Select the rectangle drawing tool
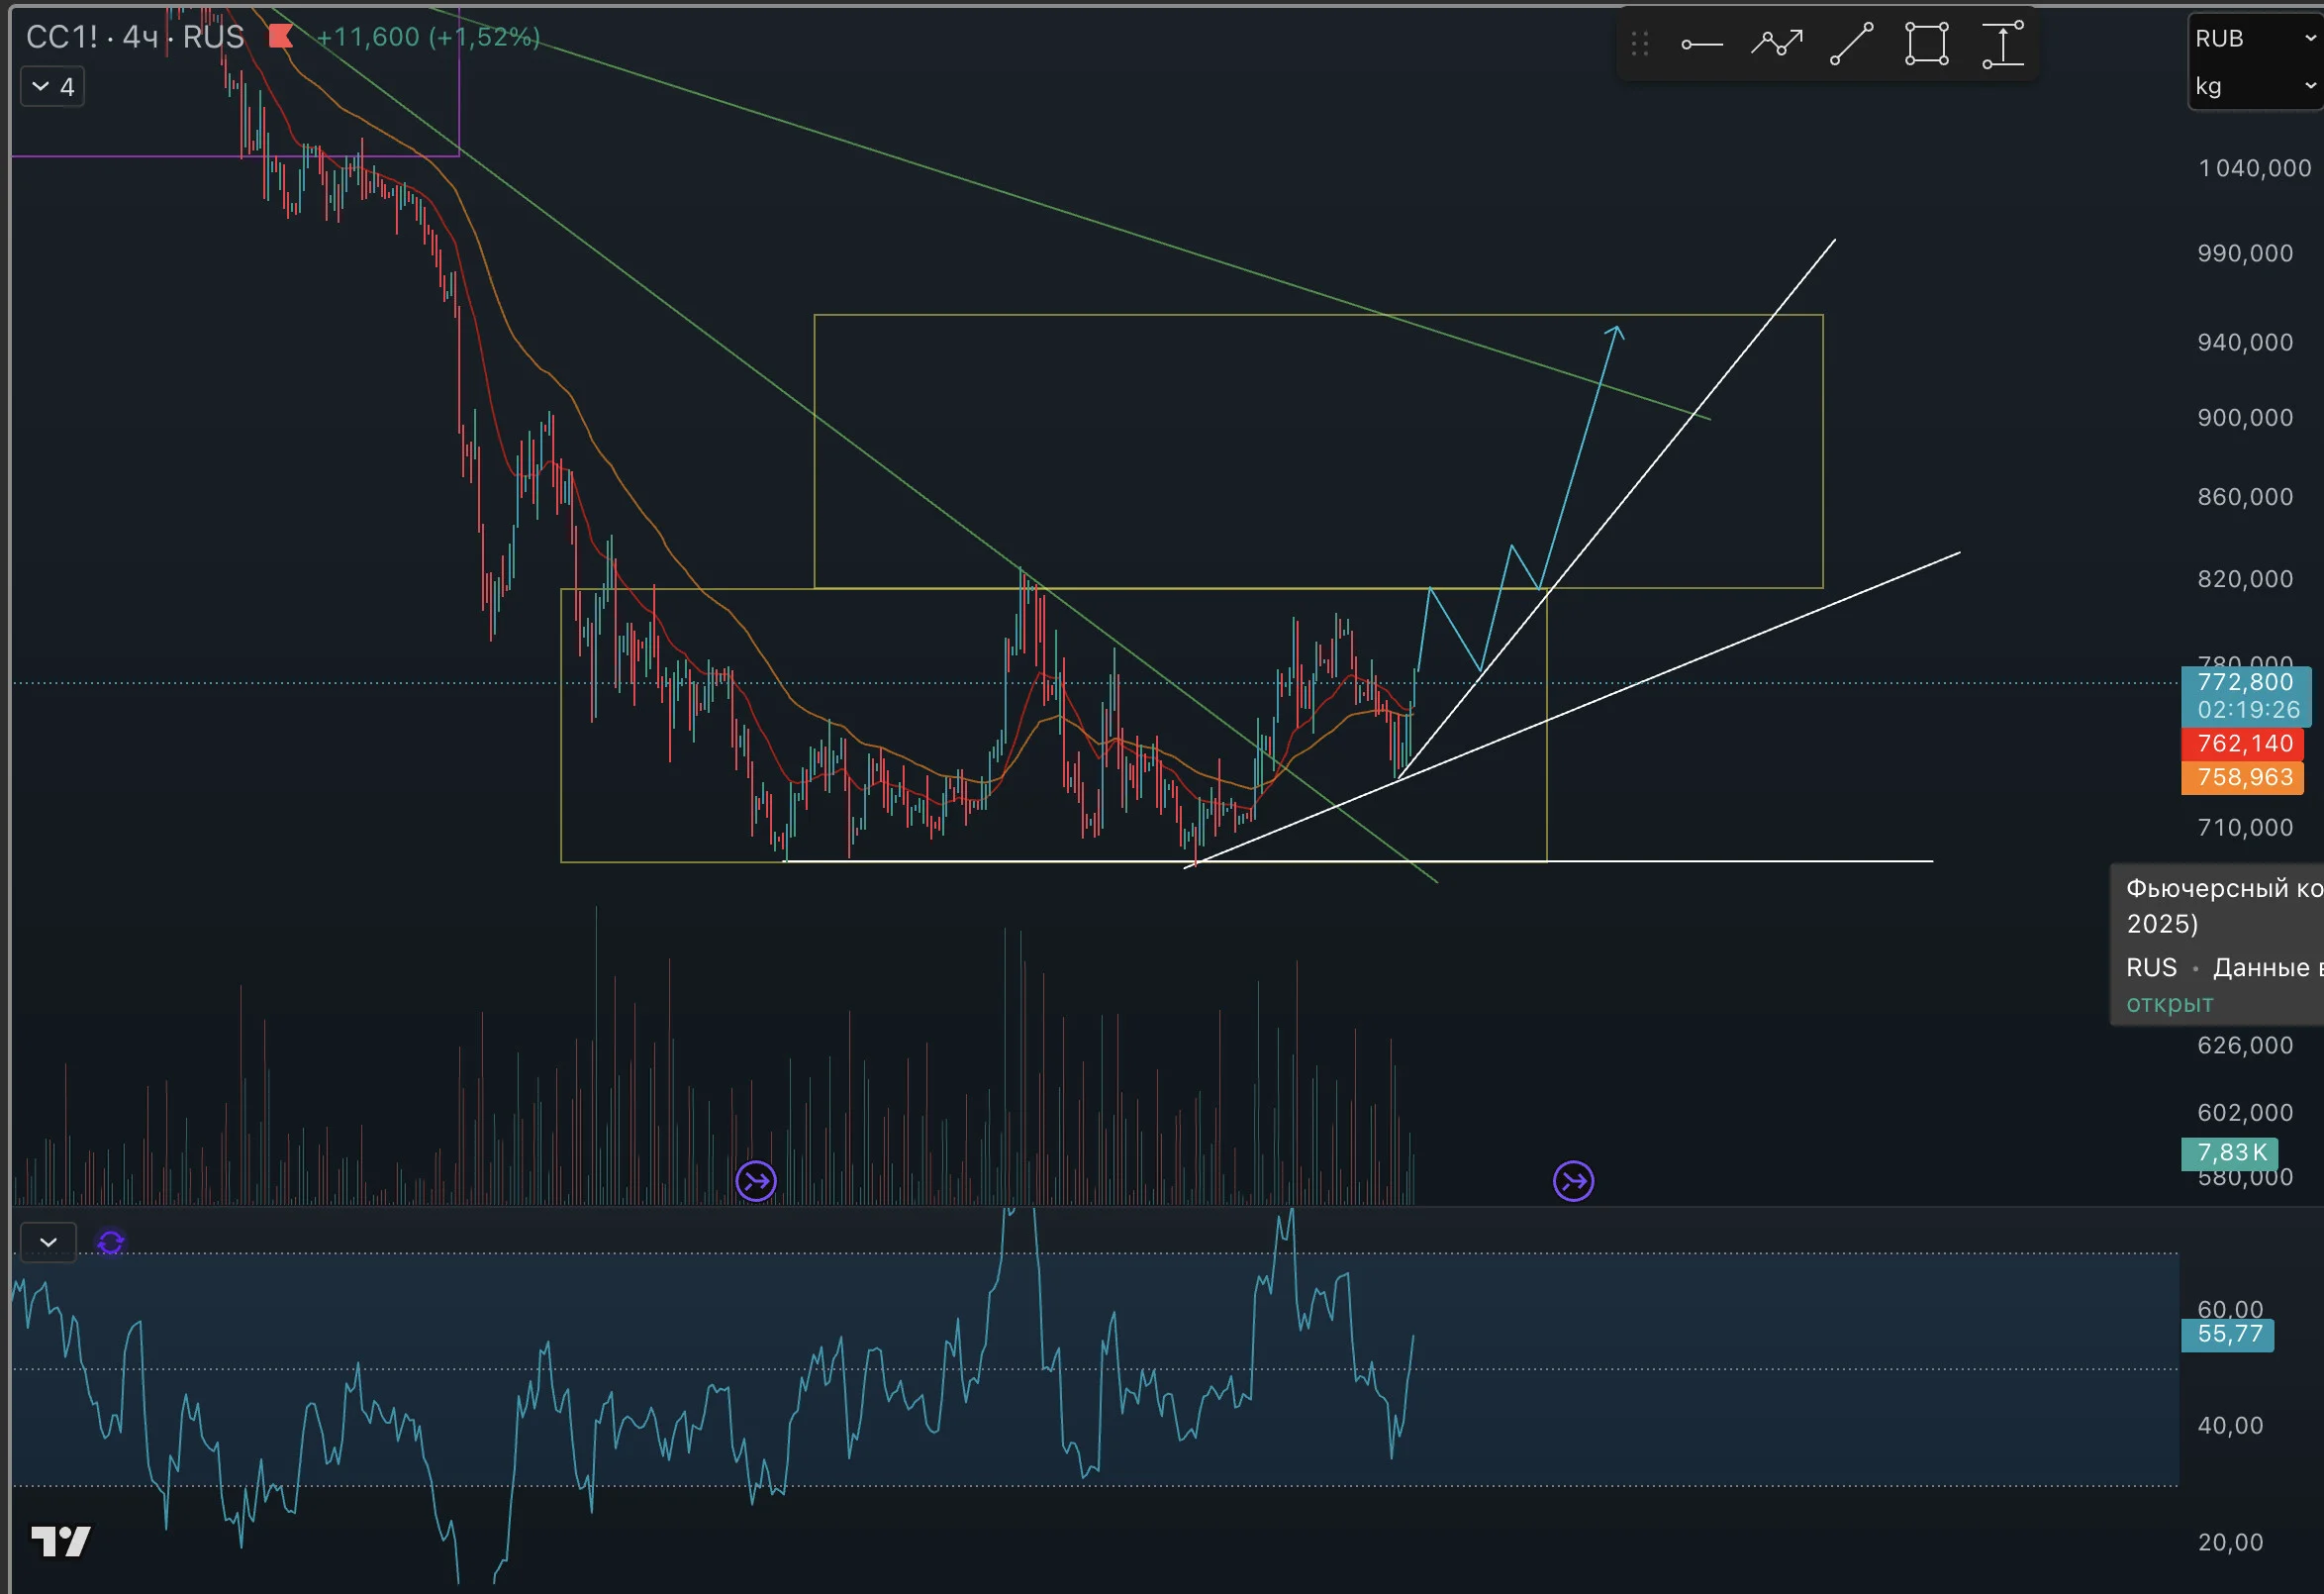Viewport: 2324px width, 1594px height. point(1927,43)
